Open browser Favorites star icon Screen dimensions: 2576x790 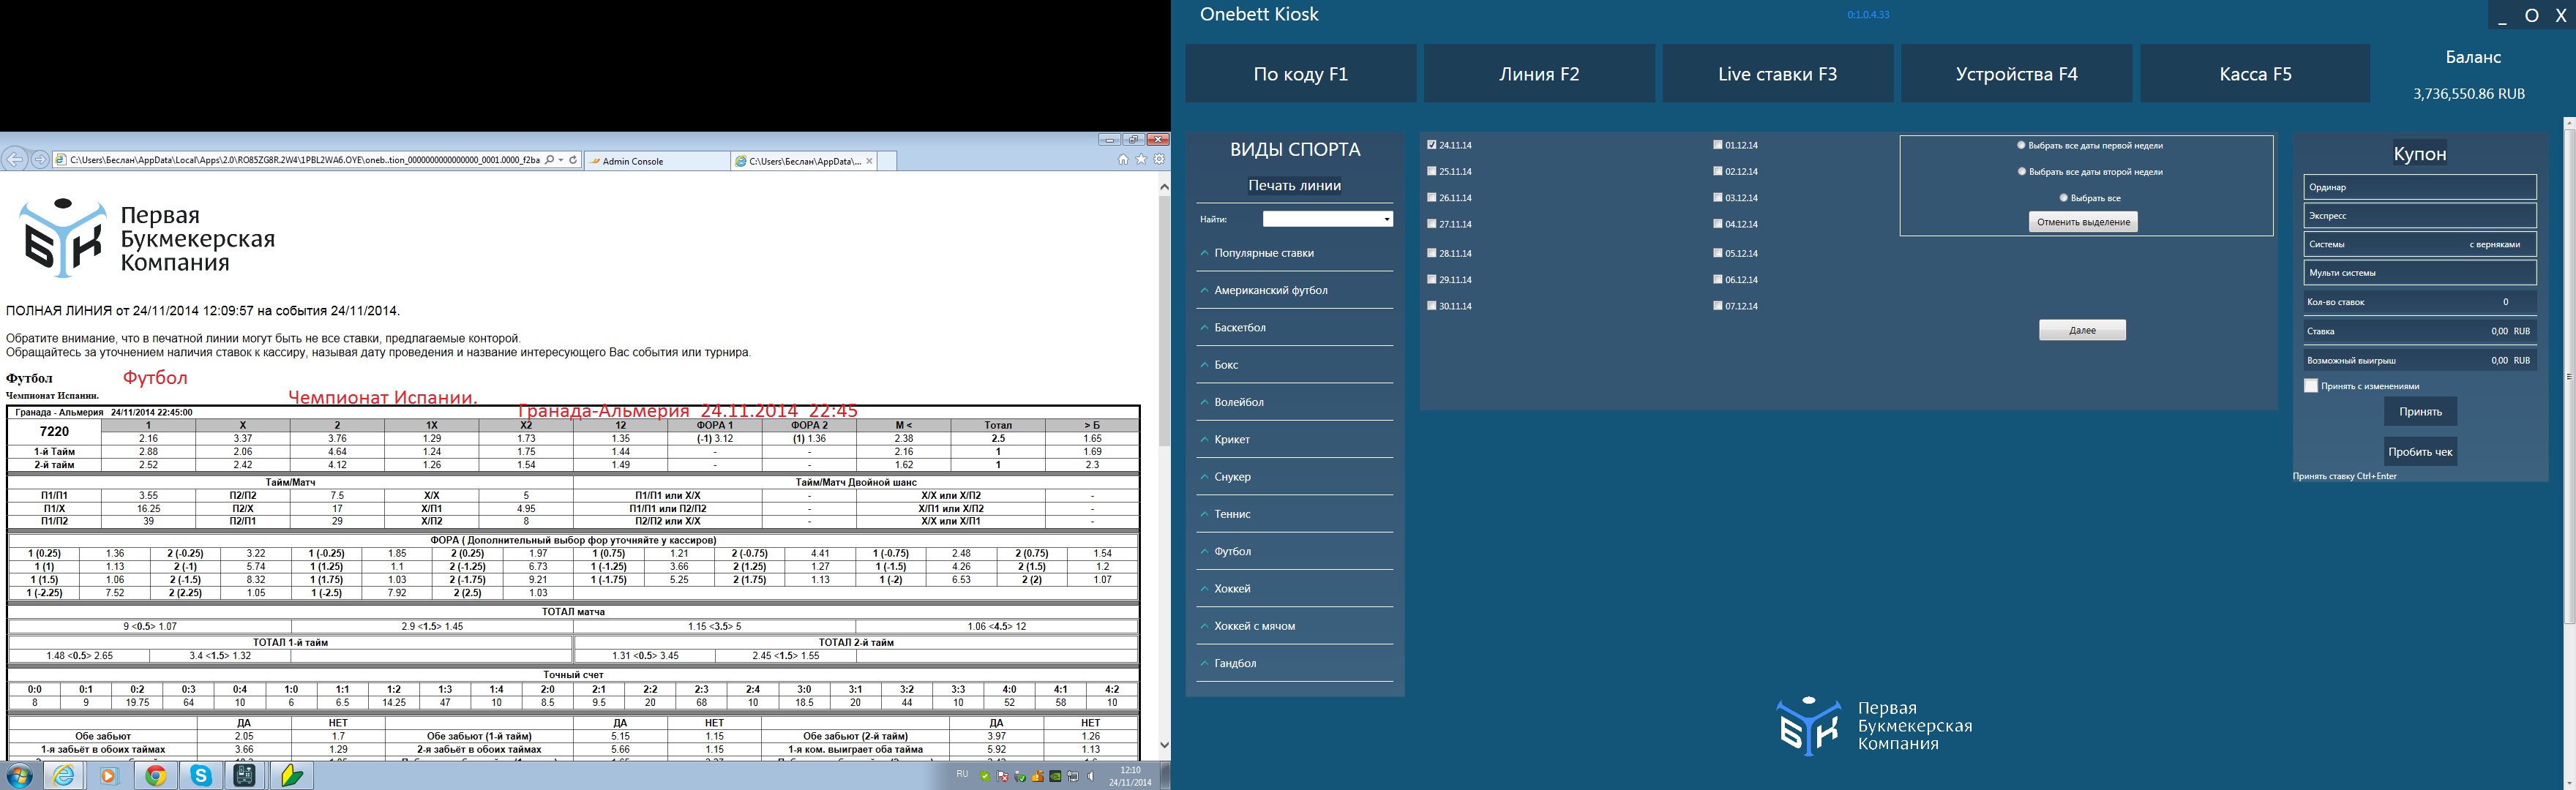[1141, 160]
